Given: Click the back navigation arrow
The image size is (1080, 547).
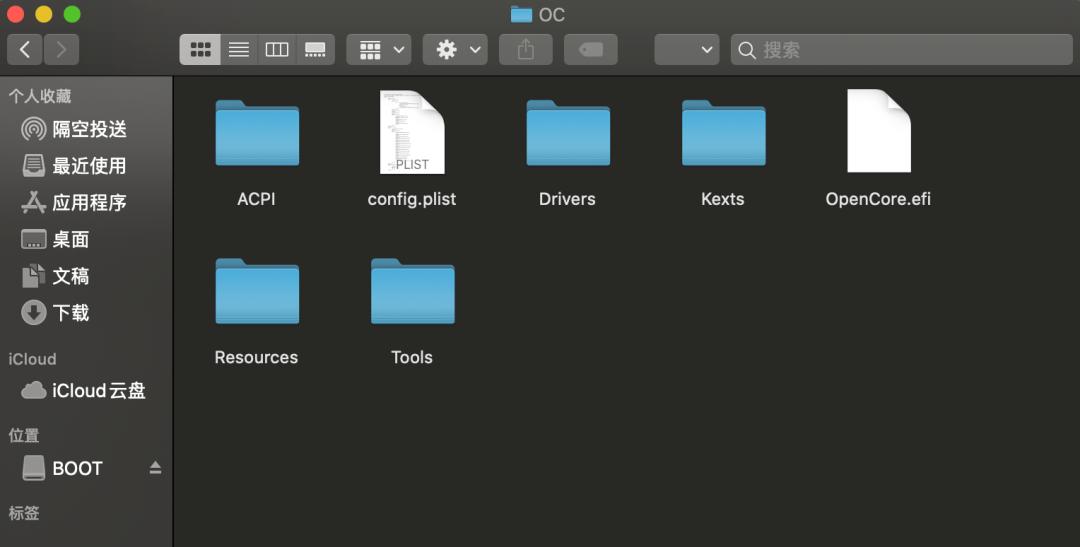Looking at the screenshot, I should 25,49.
